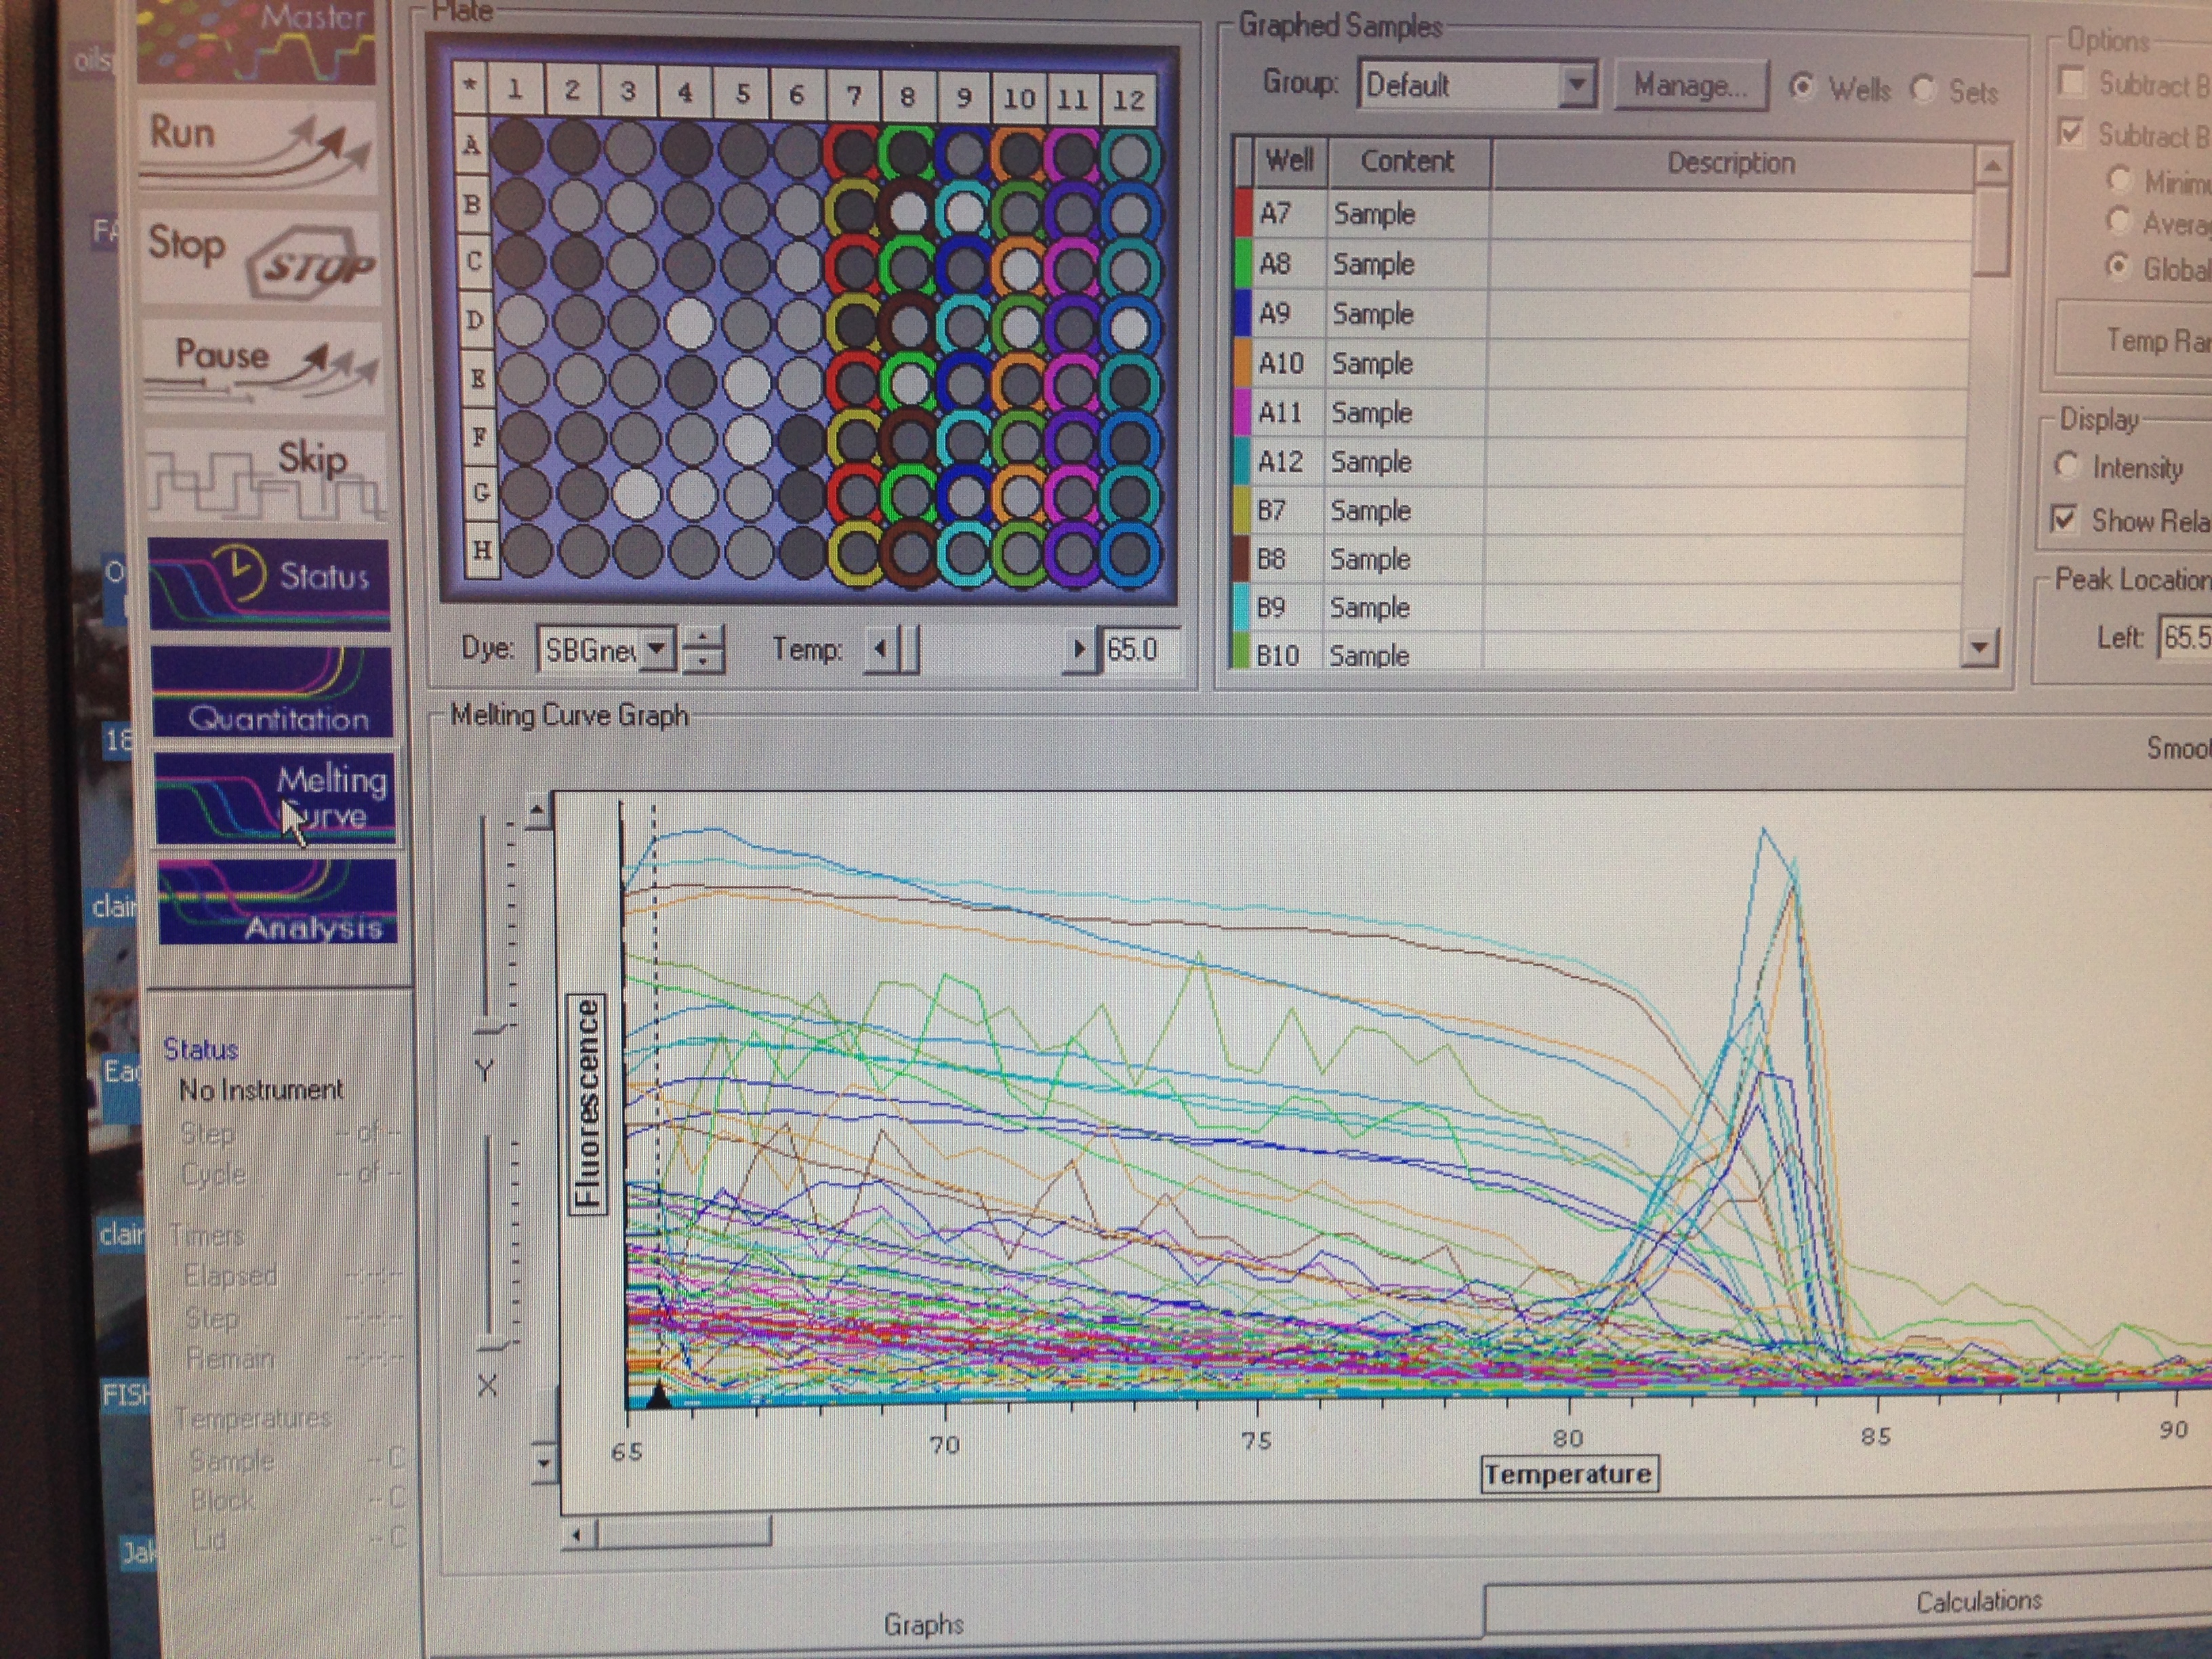Select well G3 on the plate

(x=636, y=494)
